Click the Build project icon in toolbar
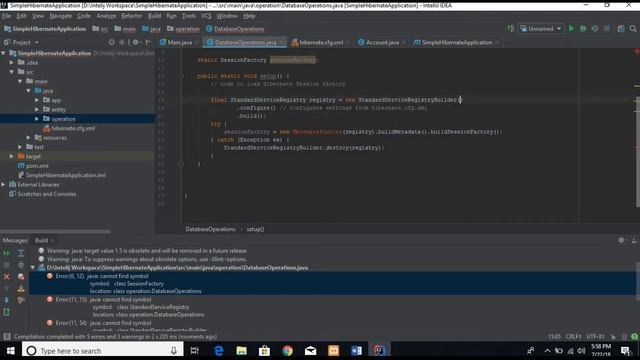The width and height of the screenshot is (640, 360). [x=511, y=29]
